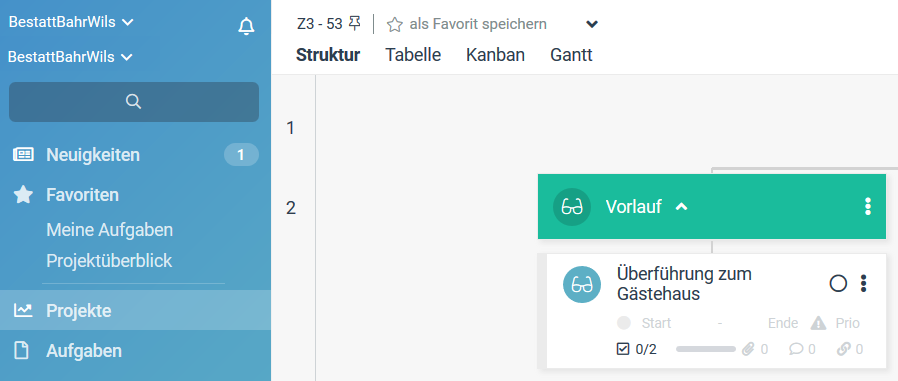Switch to the Gantt view tab

tap(571, 55)
